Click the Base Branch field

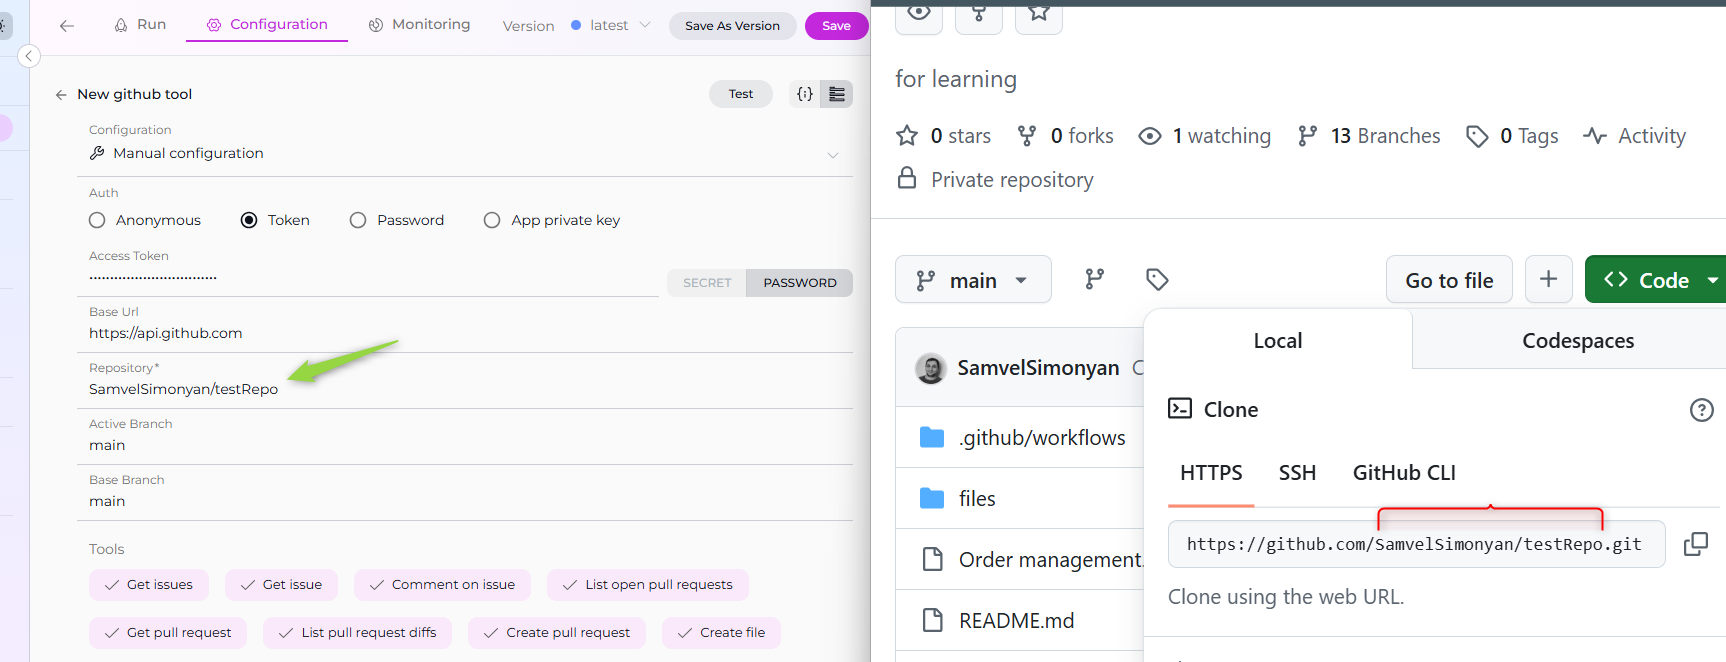[465, 501]
